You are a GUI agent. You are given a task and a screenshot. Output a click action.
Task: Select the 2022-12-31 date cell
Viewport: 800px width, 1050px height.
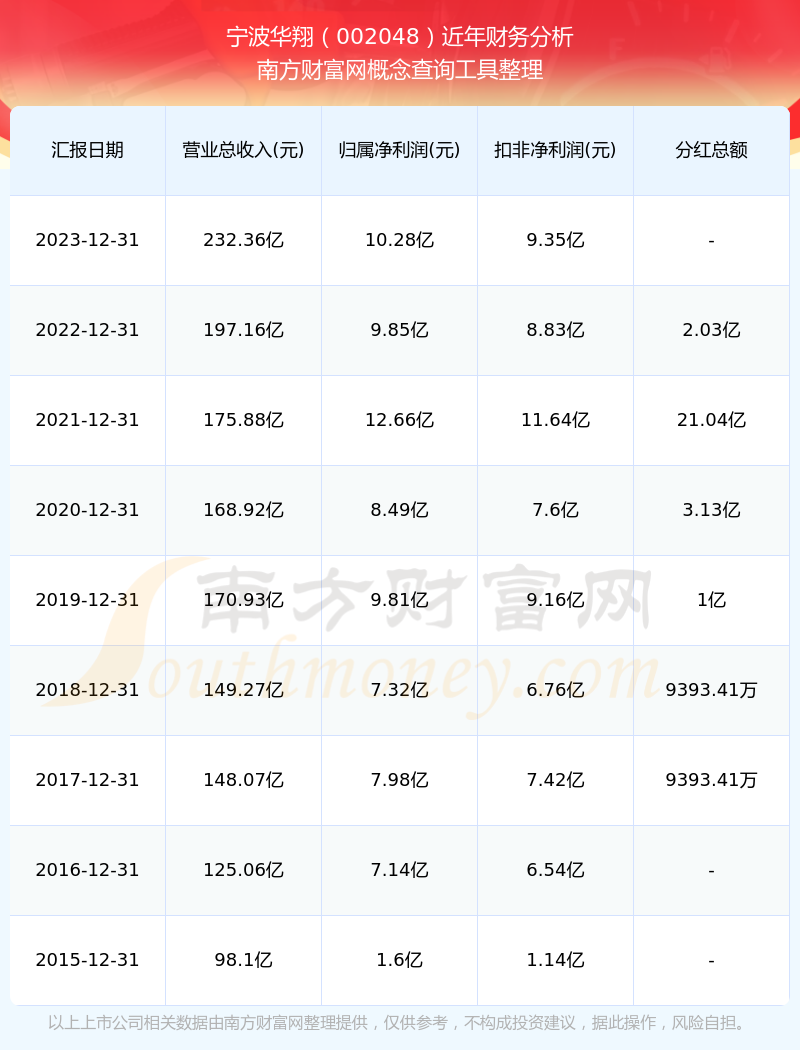[x=88, y=330]
